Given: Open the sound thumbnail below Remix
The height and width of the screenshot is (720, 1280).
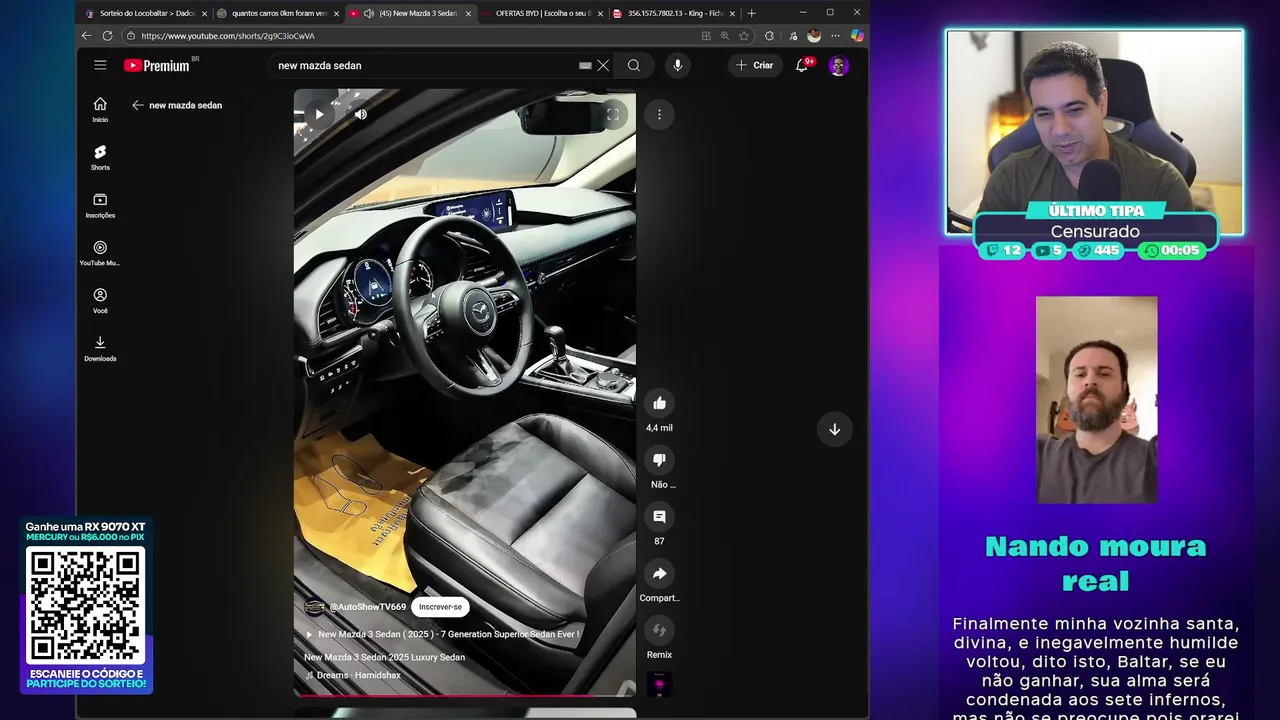Looking at the screenshot, I should pos(659,685).
